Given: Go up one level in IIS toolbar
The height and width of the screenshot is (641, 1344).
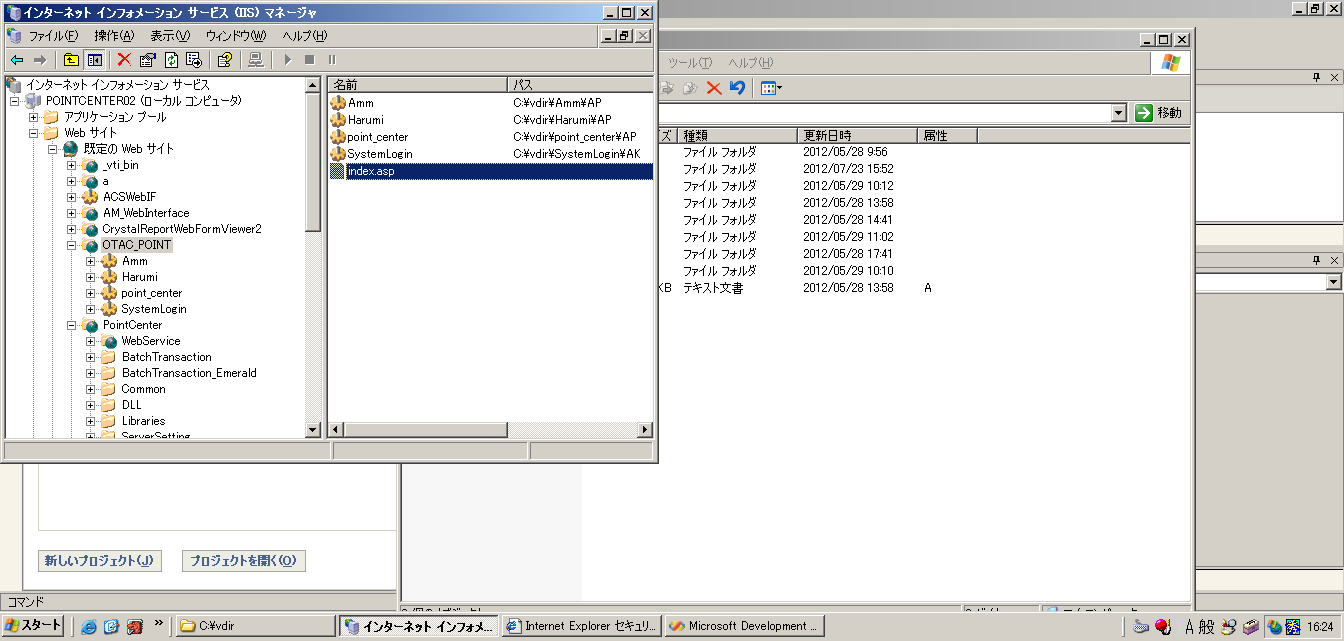Looking at the screenshot, I should tap(71, 60).
